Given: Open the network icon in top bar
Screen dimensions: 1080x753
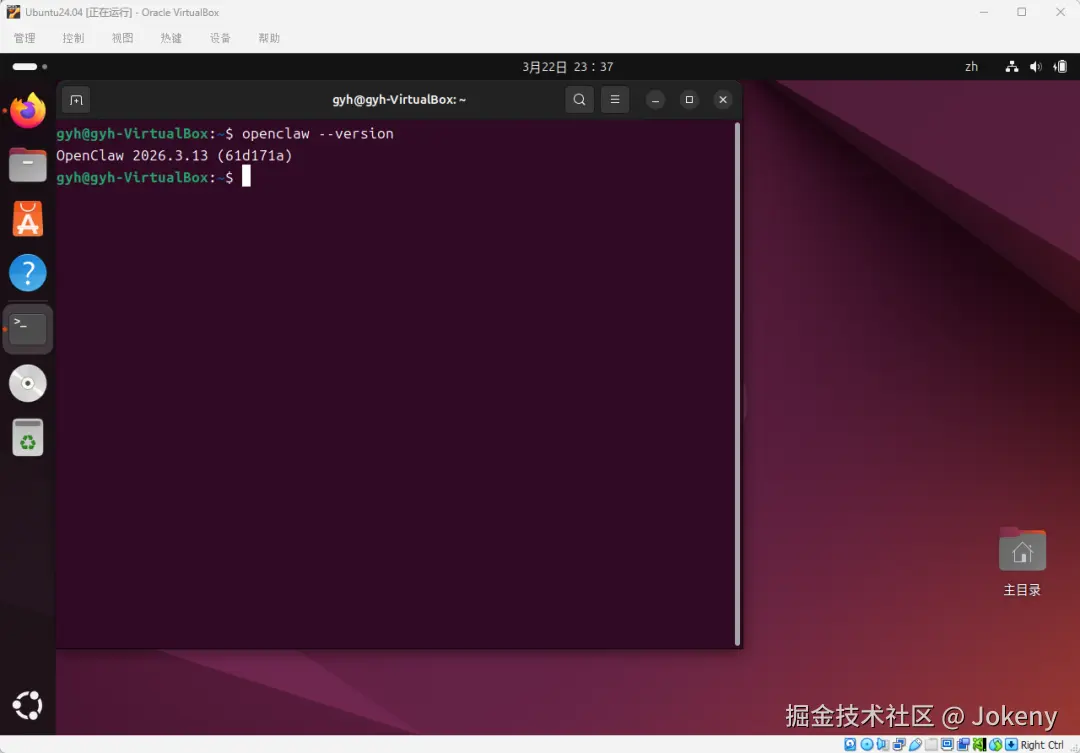Looking at the screenshot, I should coord(1011,67).
